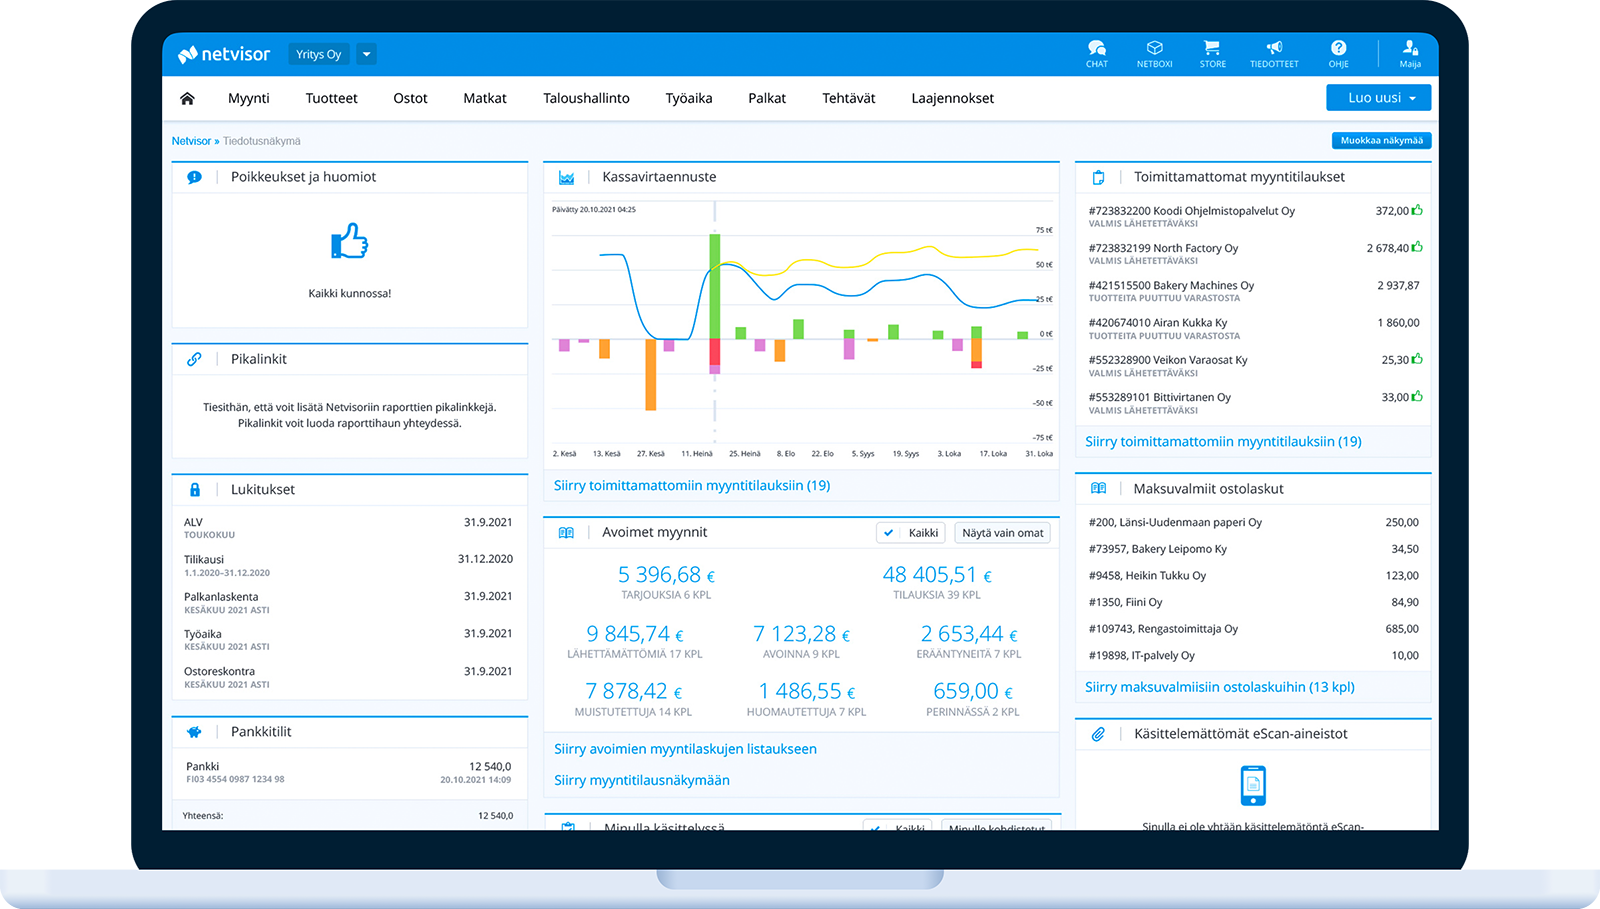
Task: Select the Näytä vain omat filter
Action: click(x=1002, y=533)
